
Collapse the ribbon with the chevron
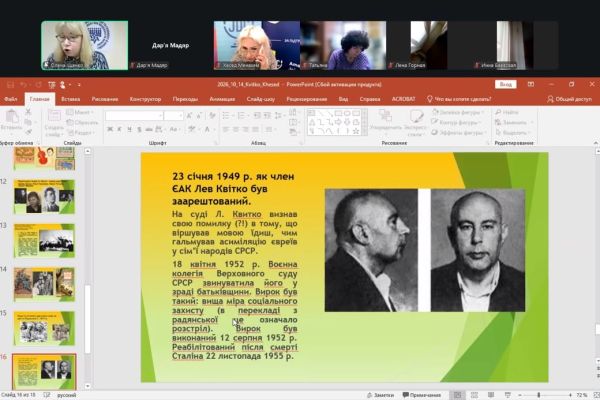(596, 143)
